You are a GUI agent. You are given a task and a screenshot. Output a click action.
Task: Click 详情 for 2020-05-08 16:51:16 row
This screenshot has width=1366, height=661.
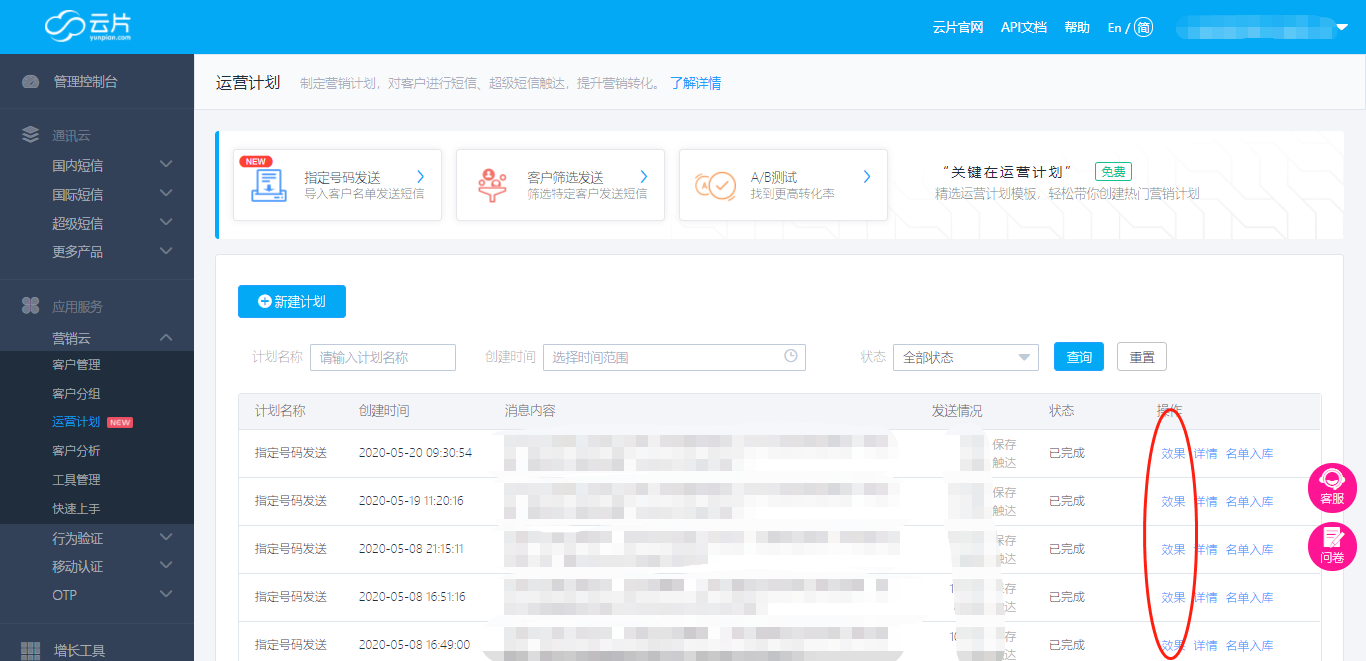(1205, 597)
